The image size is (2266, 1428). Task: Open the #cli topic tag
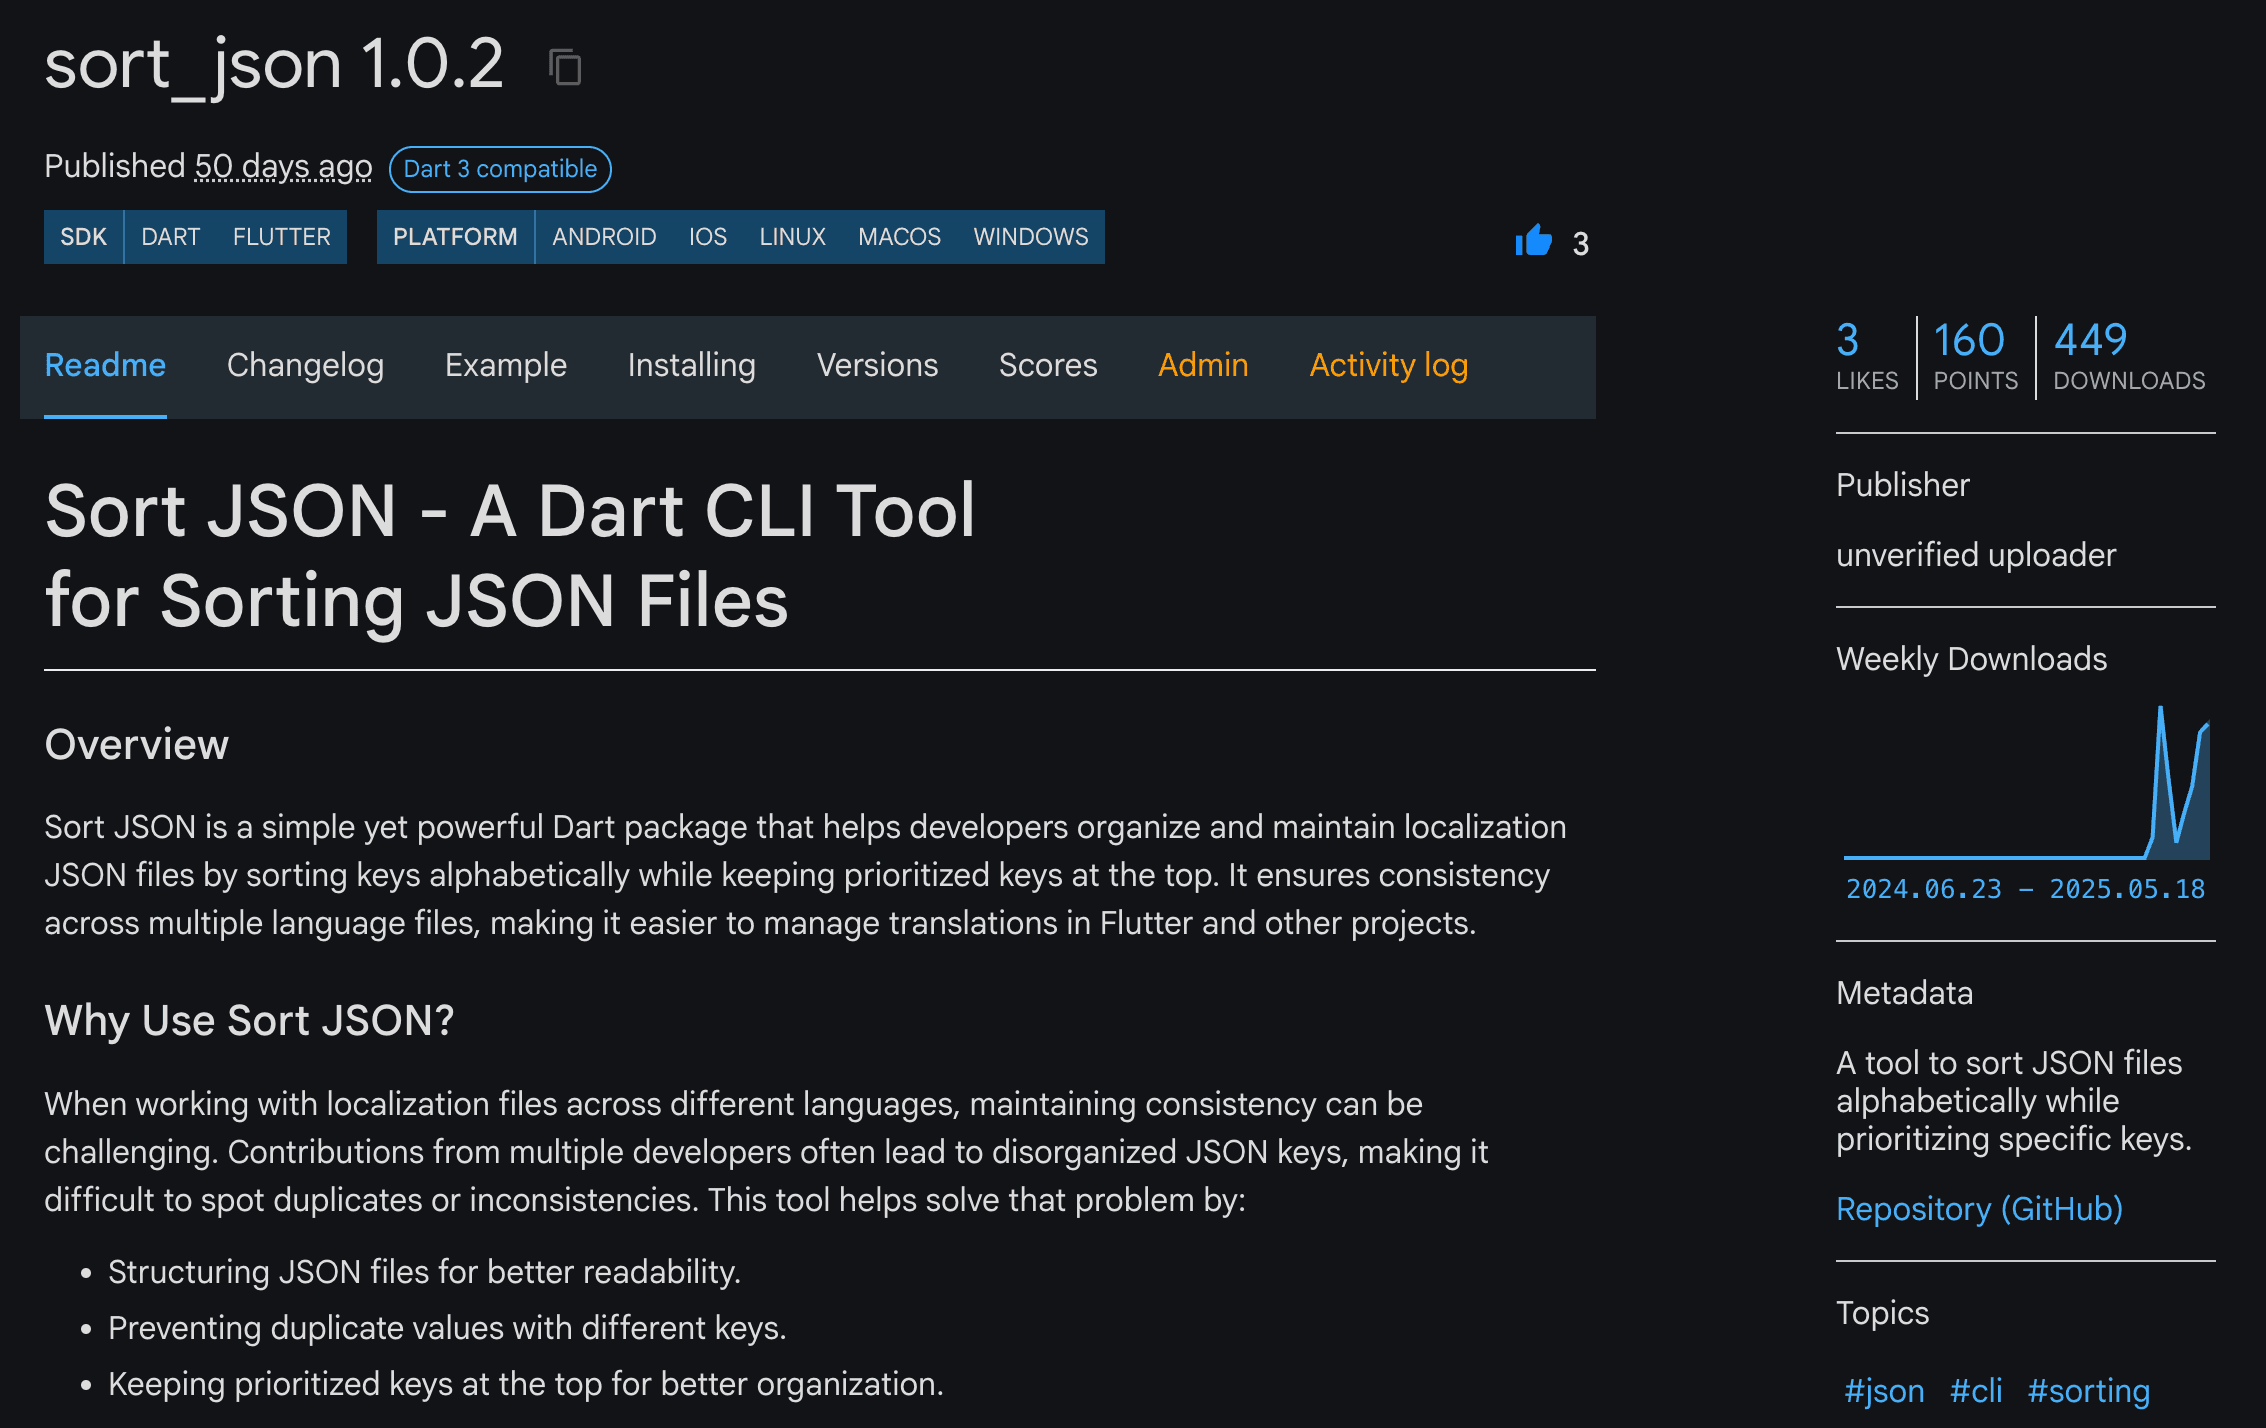1976,1391
